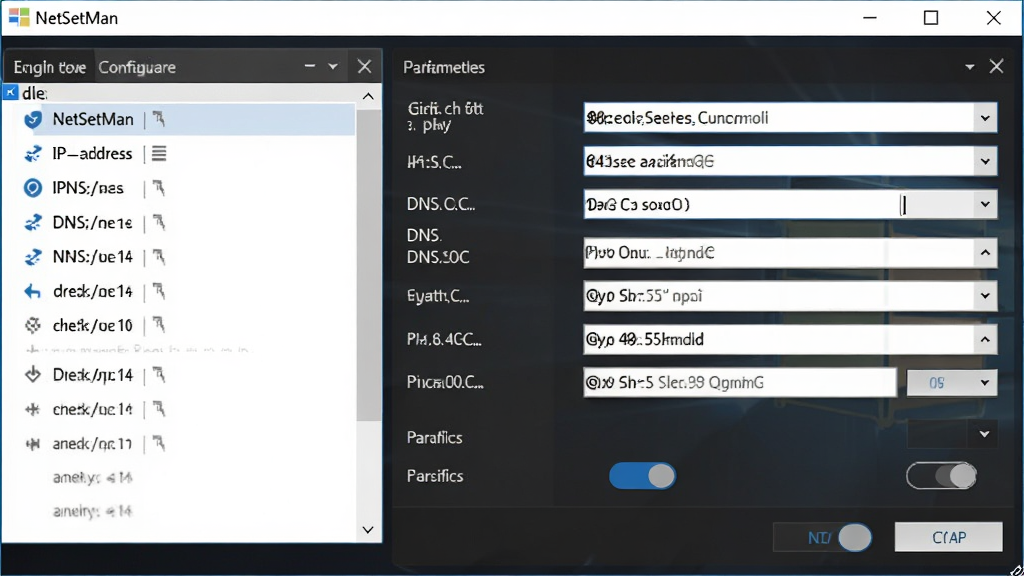The height and width of the screenshot is (576, 1024).
Task: Click the pin icon in cherk/oe10 row
Action: 159,325
